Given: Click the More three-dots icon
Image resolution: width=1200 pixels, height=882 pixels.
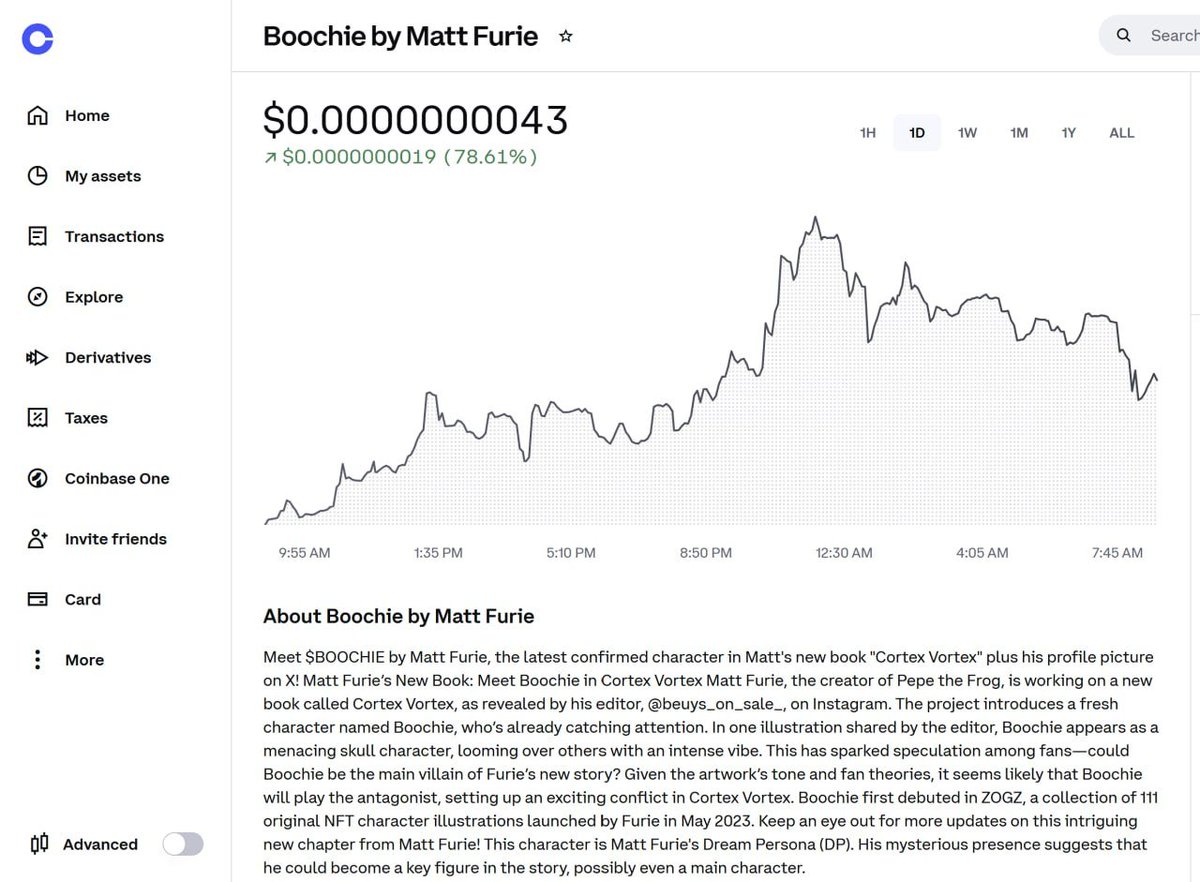Looking at the screenshot, I should coord(37,660).
